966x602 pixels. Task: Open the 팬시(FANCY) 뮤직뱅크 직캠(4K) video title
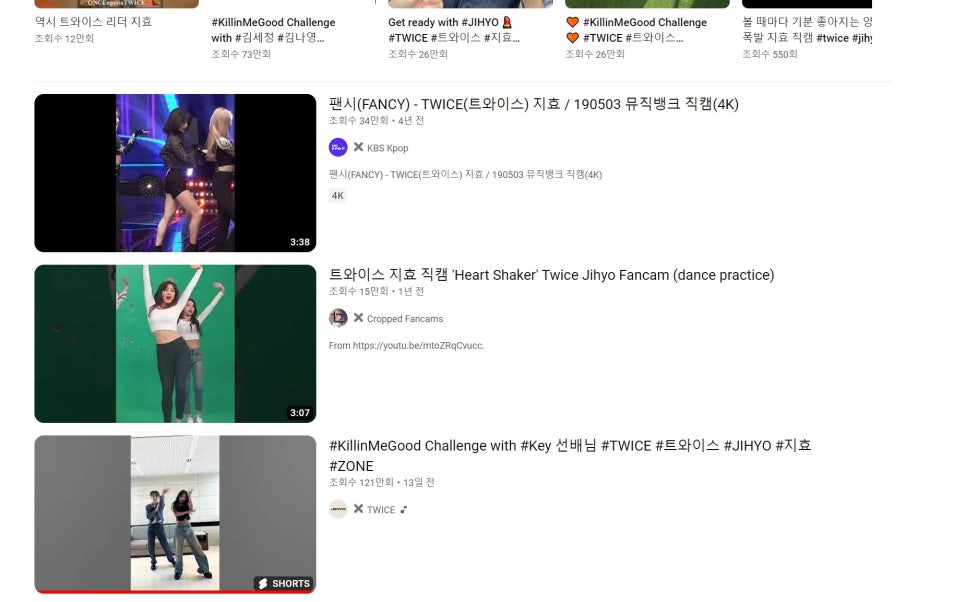[x=534, y=104]
